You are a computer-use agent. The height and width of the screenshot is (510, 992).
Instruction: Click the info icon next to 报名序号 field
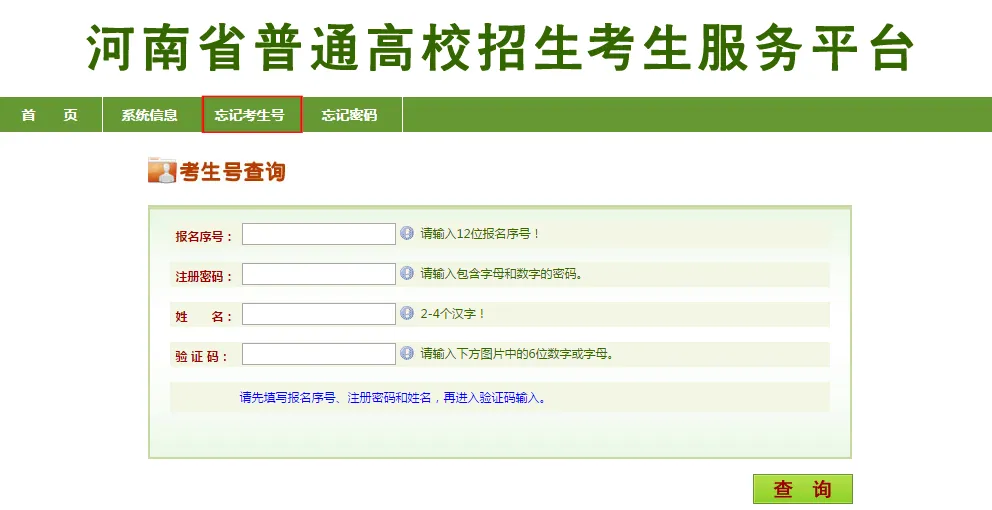[x=407, y=233]
